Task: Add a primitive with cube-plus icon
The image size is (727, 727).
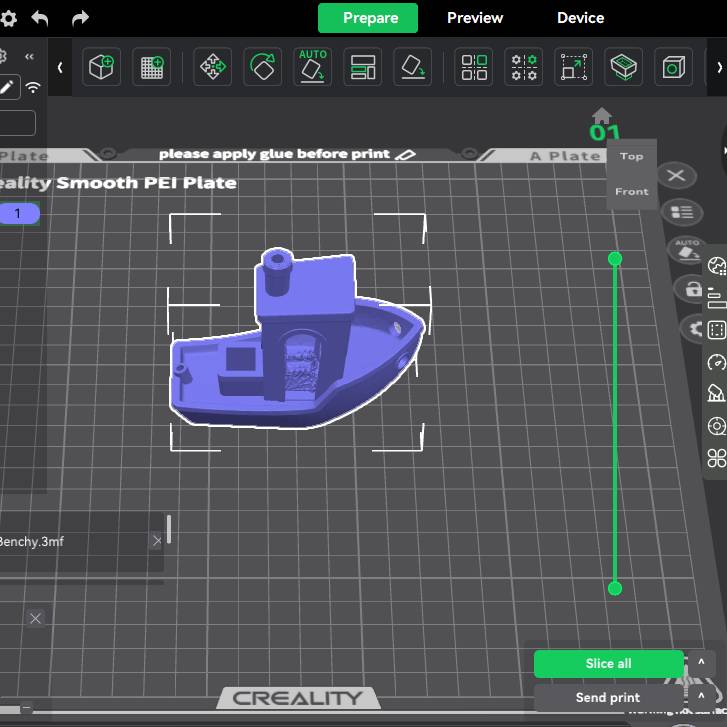Action: click(102, 67)
